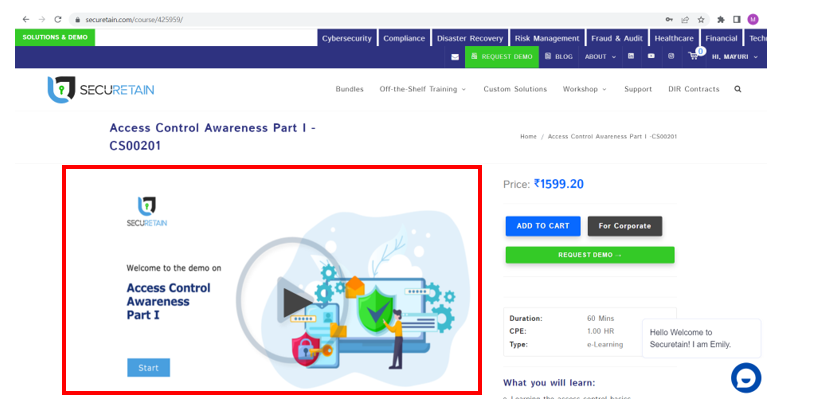
Task: Open the saved passwords key icon
Action: 669,20
